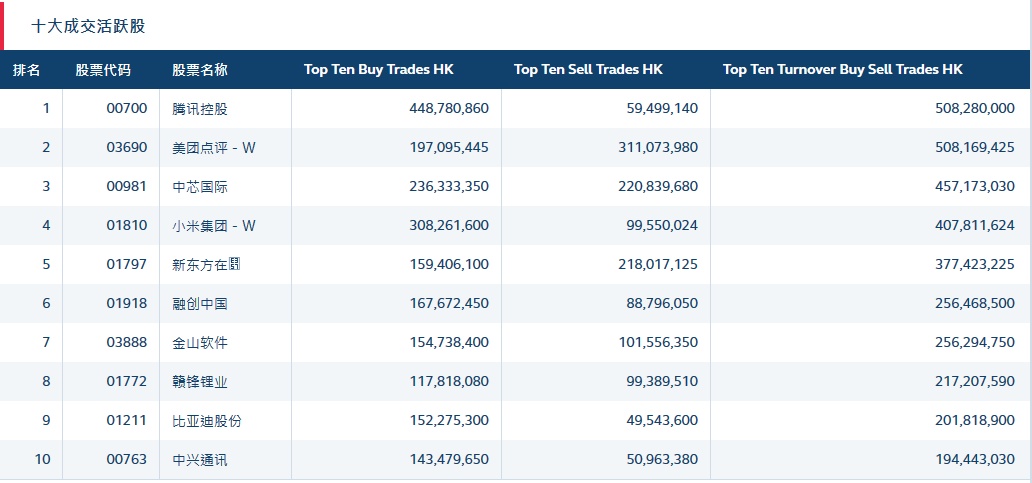Viewport: 1032px width, 483px height.
Task: Select stock code 01772
Action: click(x=126, y=382)
